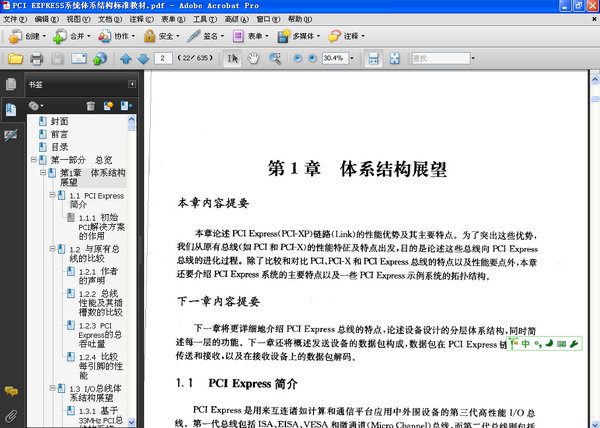Select the 目录 bookmark
This screenshot has width=600, height=428.
point(59,147)
